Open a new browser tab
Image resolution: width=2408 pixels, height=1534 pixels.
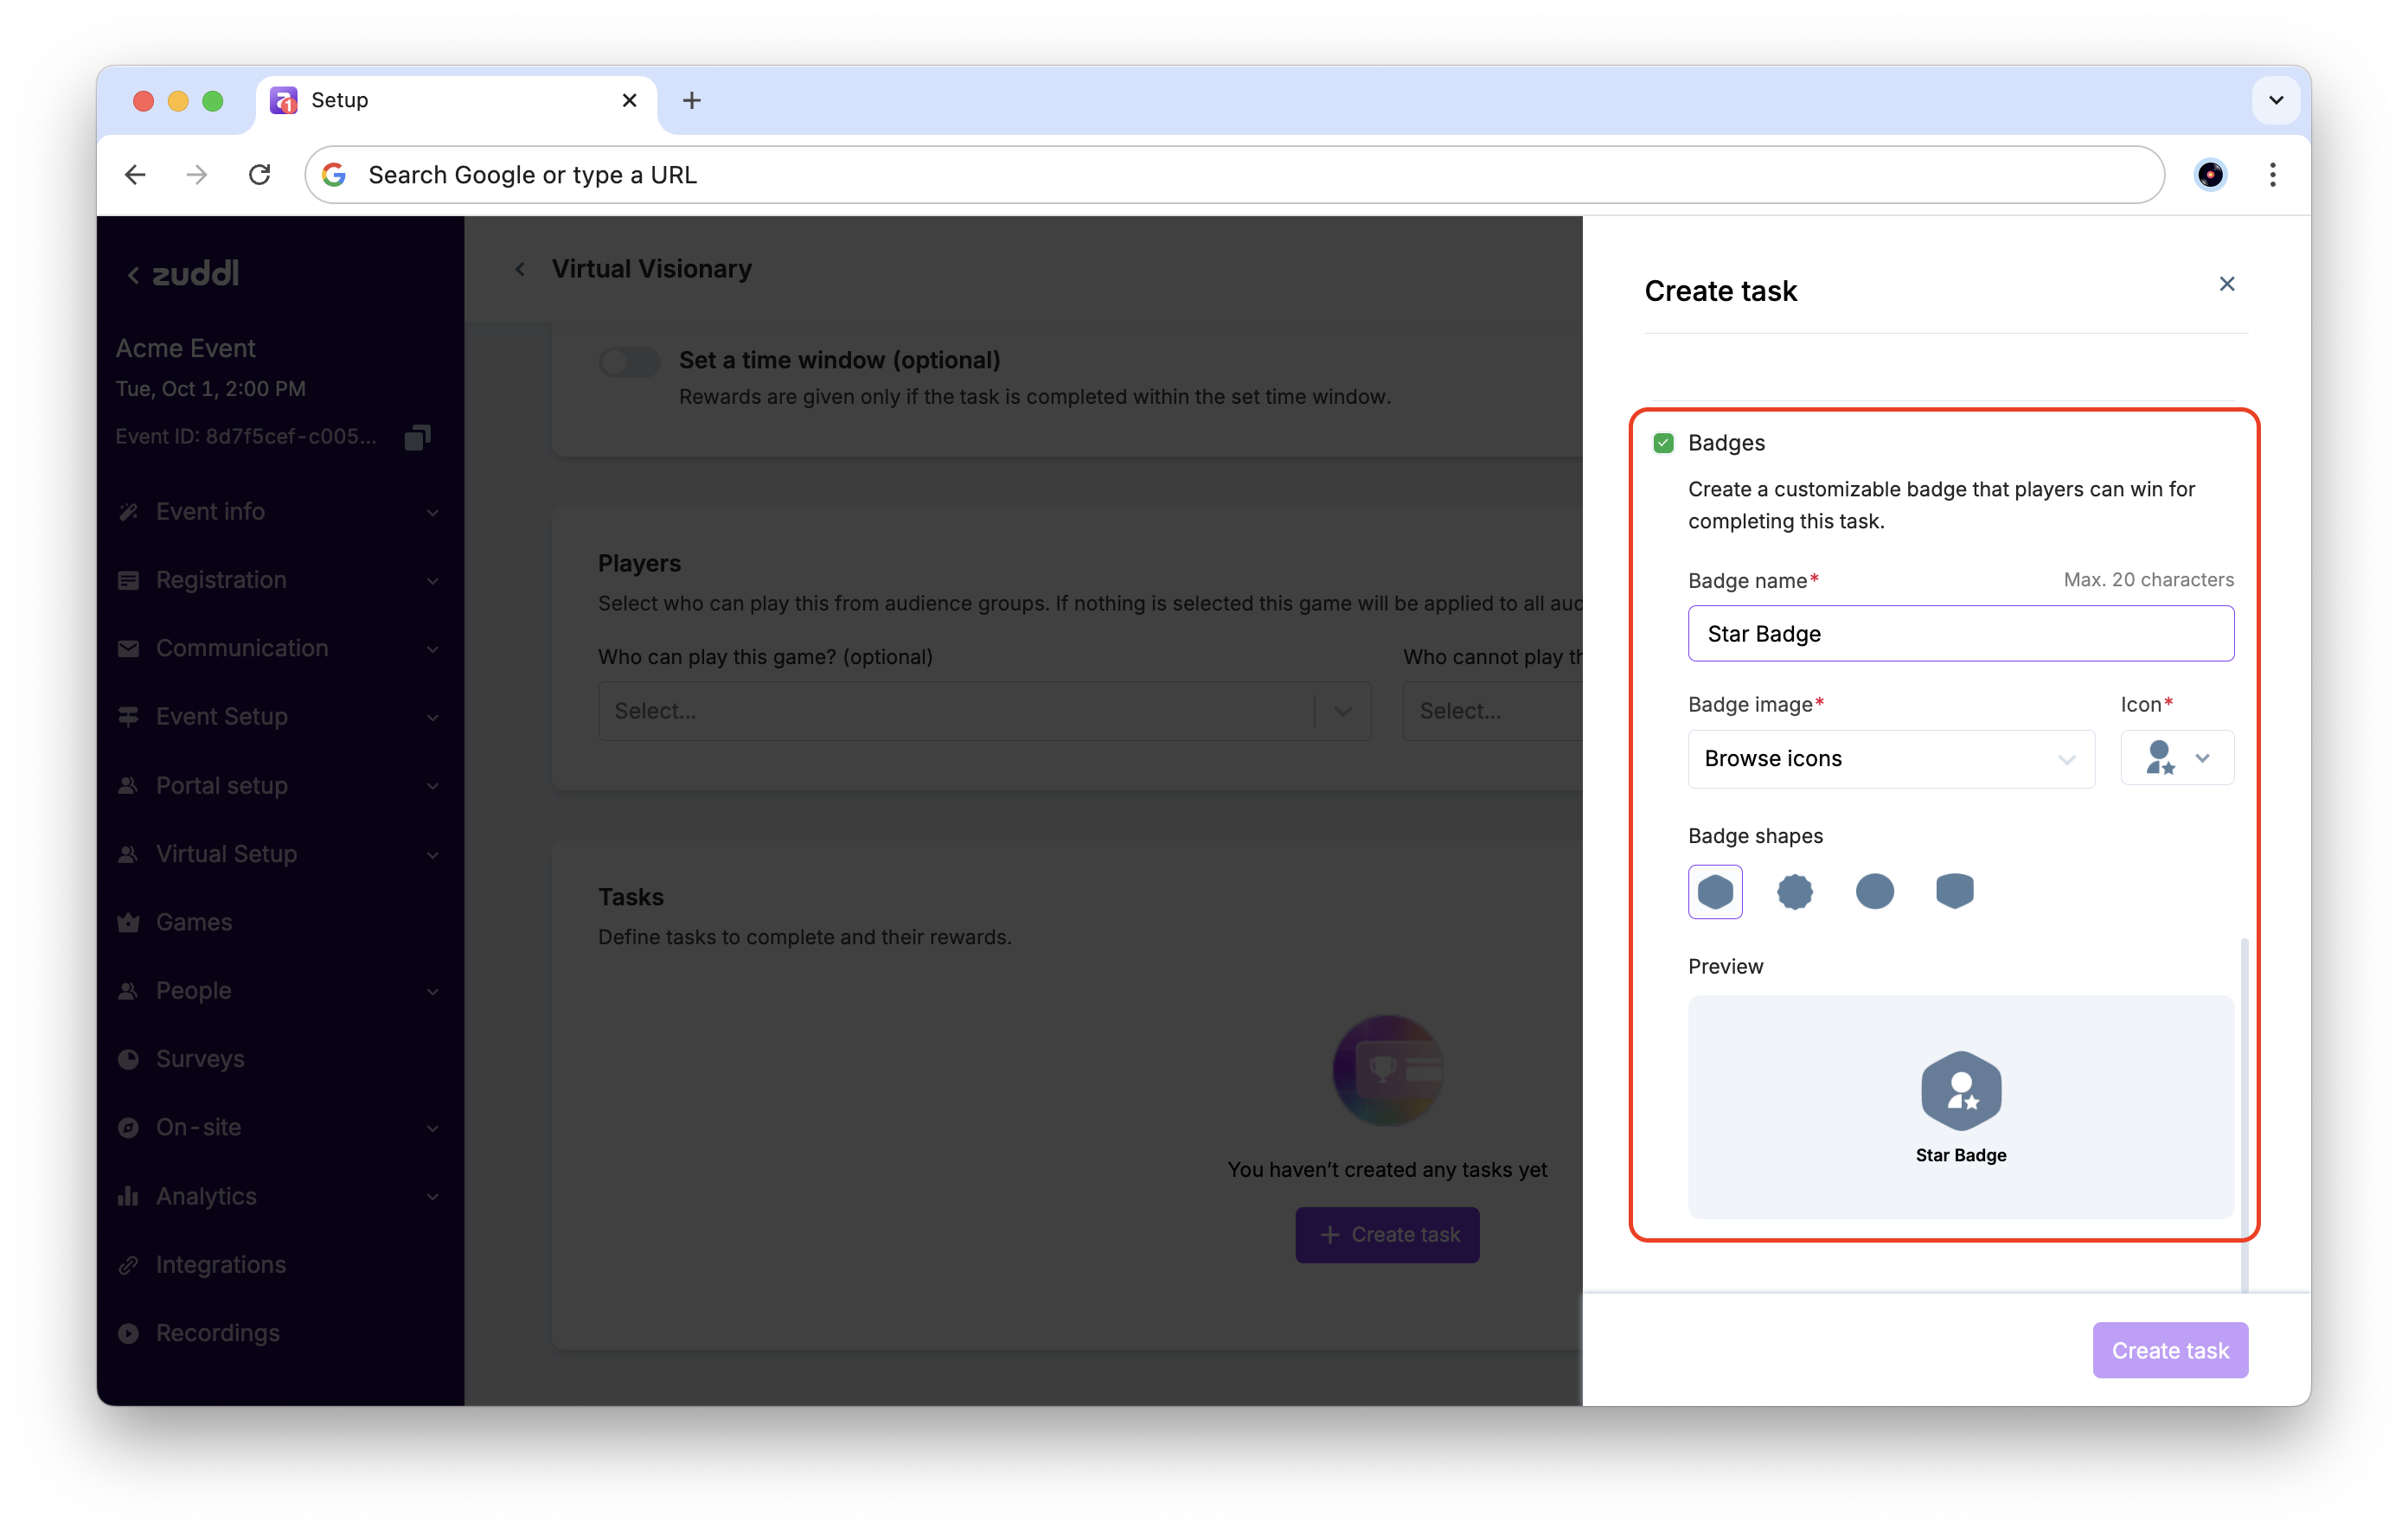pos(691,101)
